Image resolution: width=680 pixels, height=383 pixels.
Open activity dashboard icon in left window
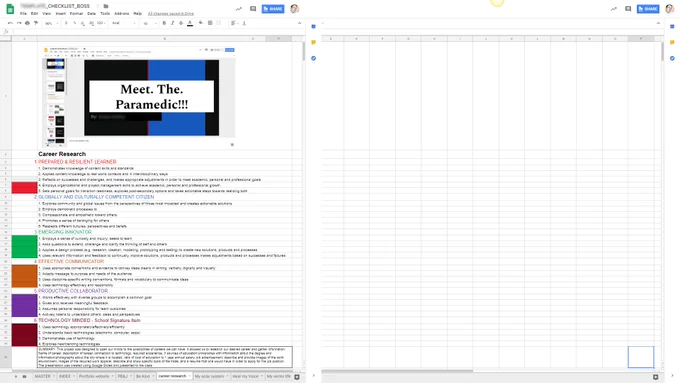click(x=239, y=9)
